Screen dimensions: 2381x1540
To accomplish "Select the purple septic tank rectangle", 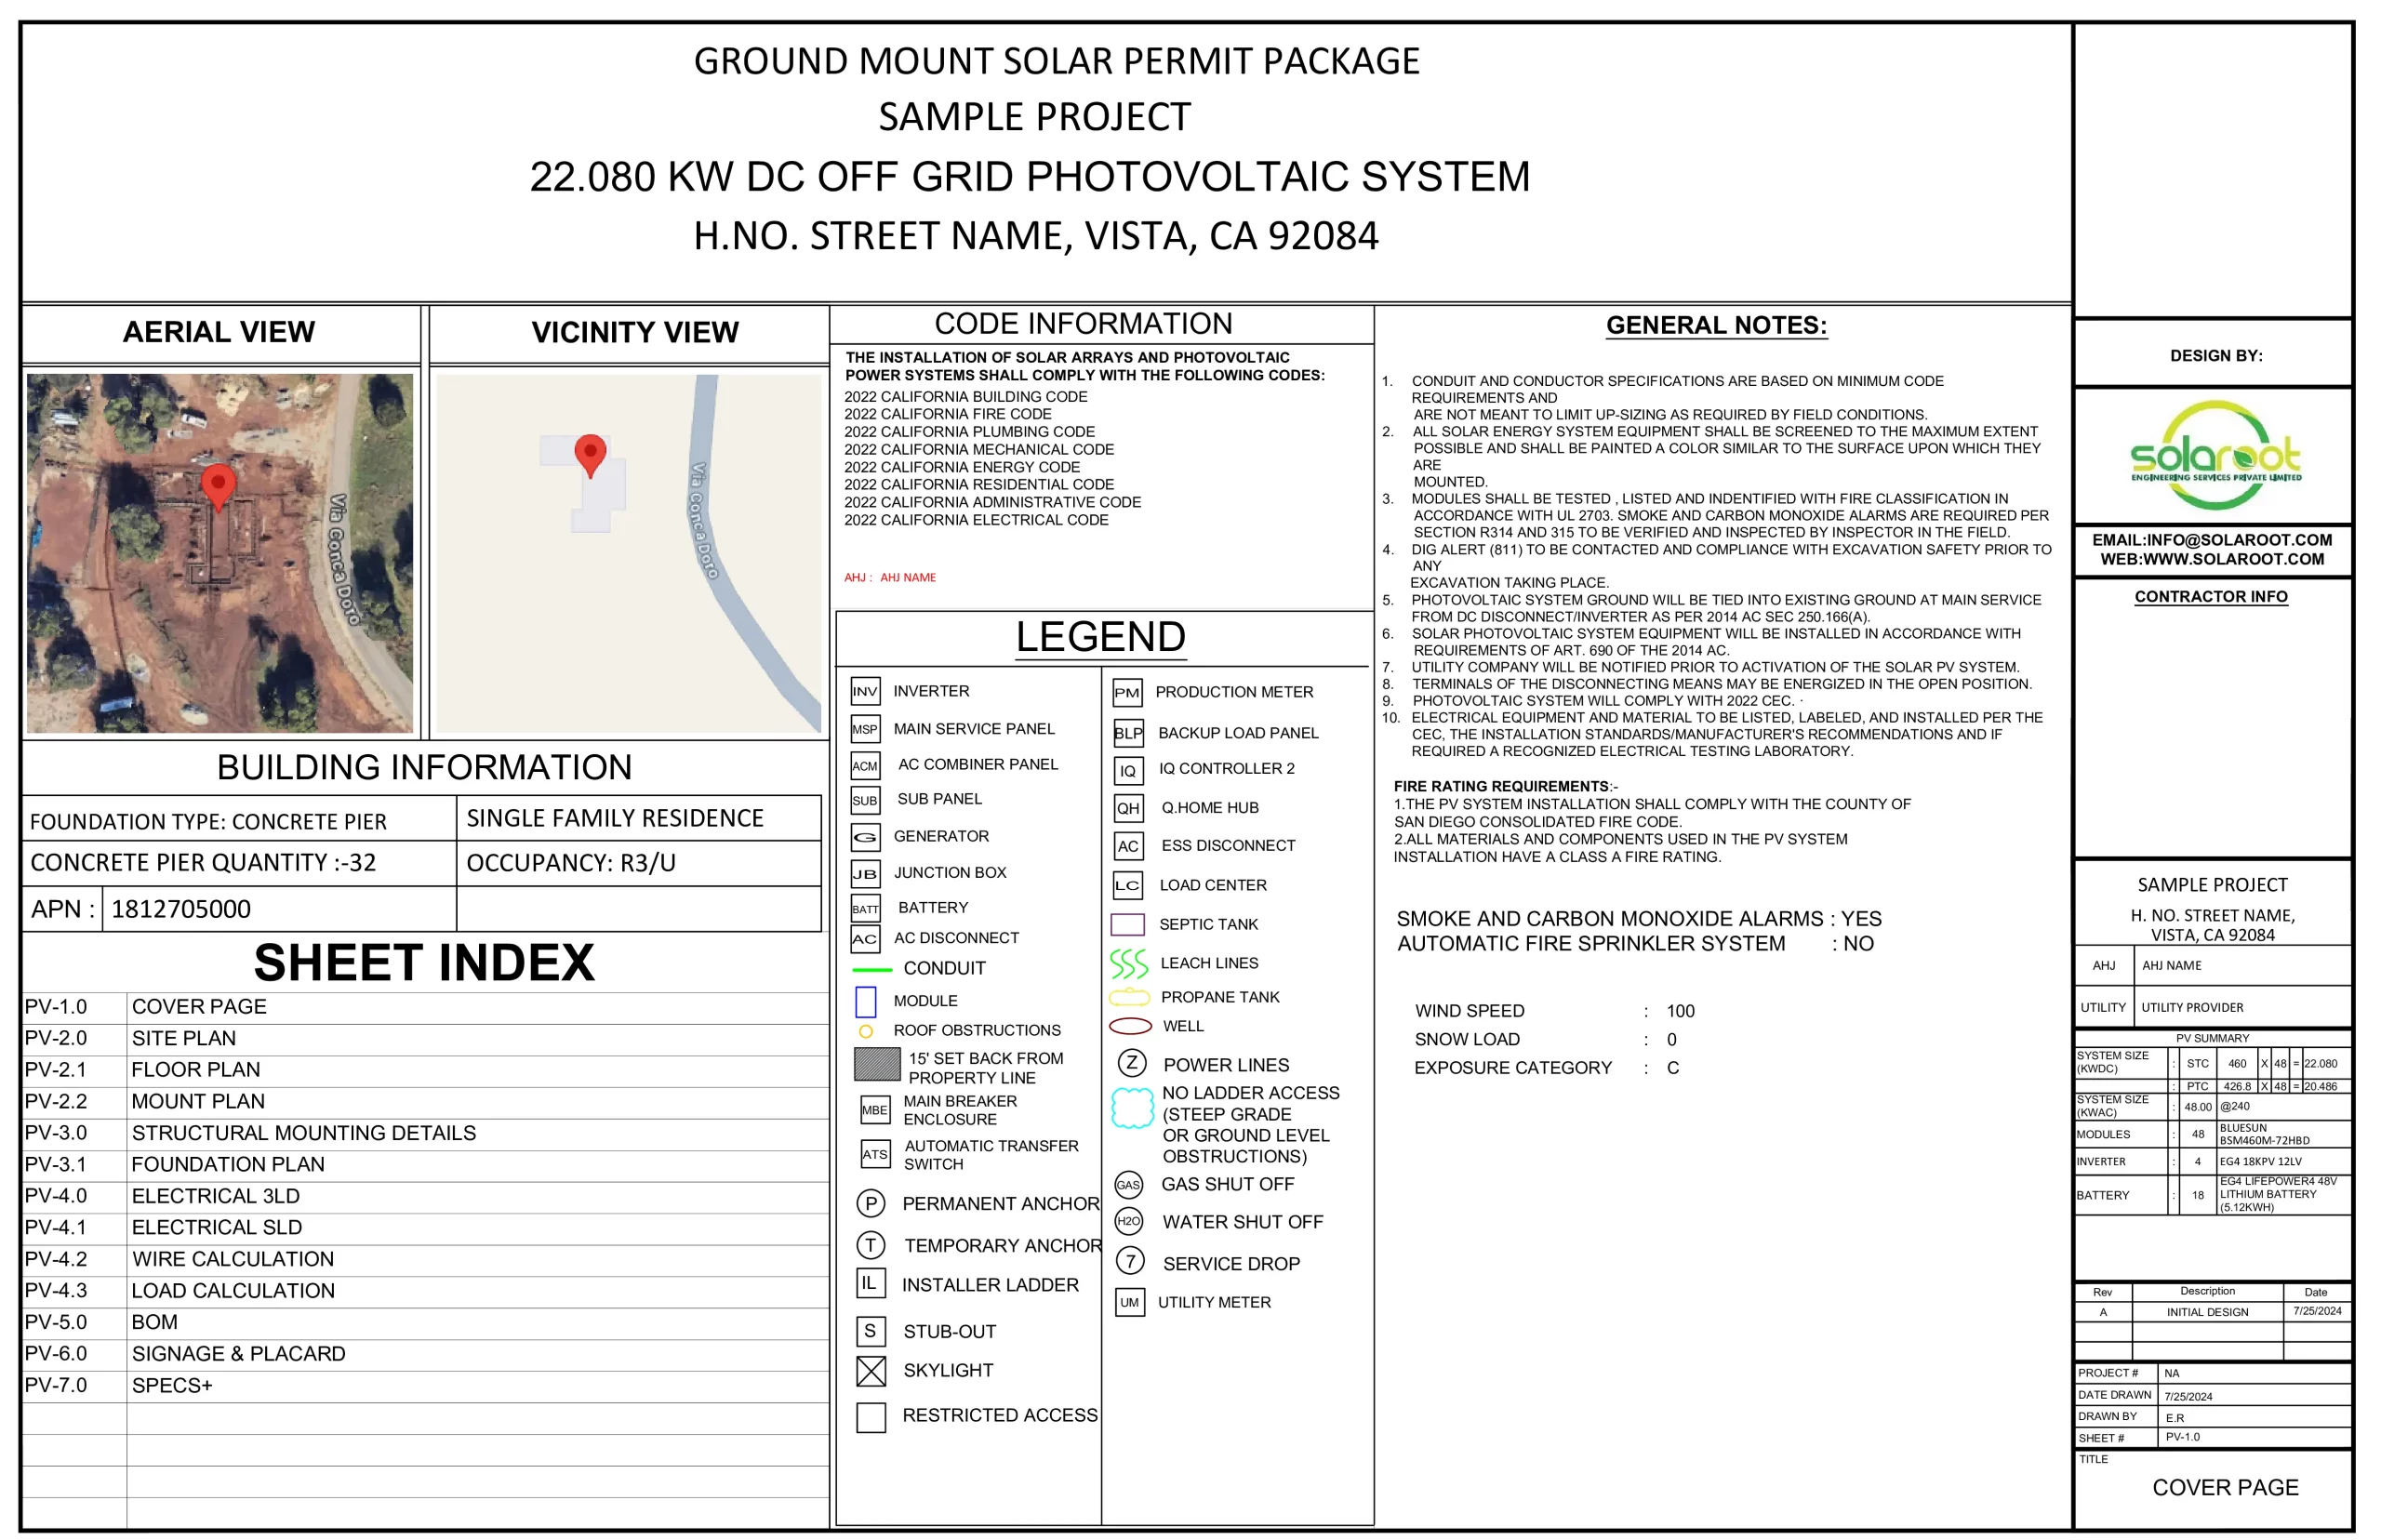I will tap(1127, 924).
